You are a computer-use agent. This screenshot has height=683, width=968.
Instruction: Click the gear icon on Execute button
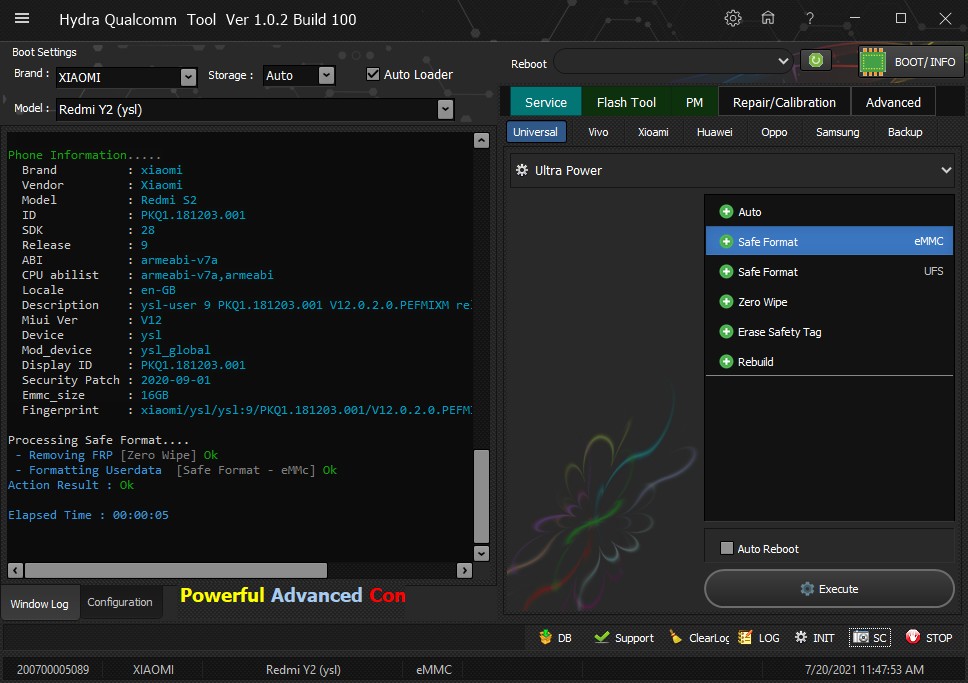pos(807,589)
